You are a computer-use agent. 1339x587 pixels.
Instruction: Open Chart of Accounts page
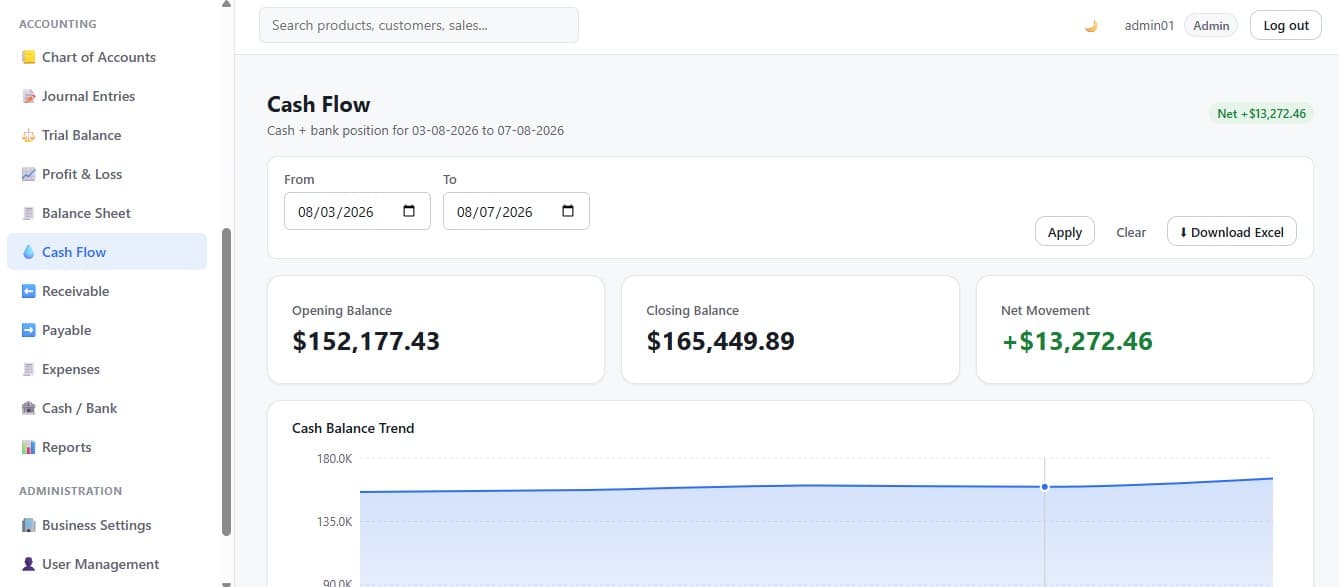(107, 57)
